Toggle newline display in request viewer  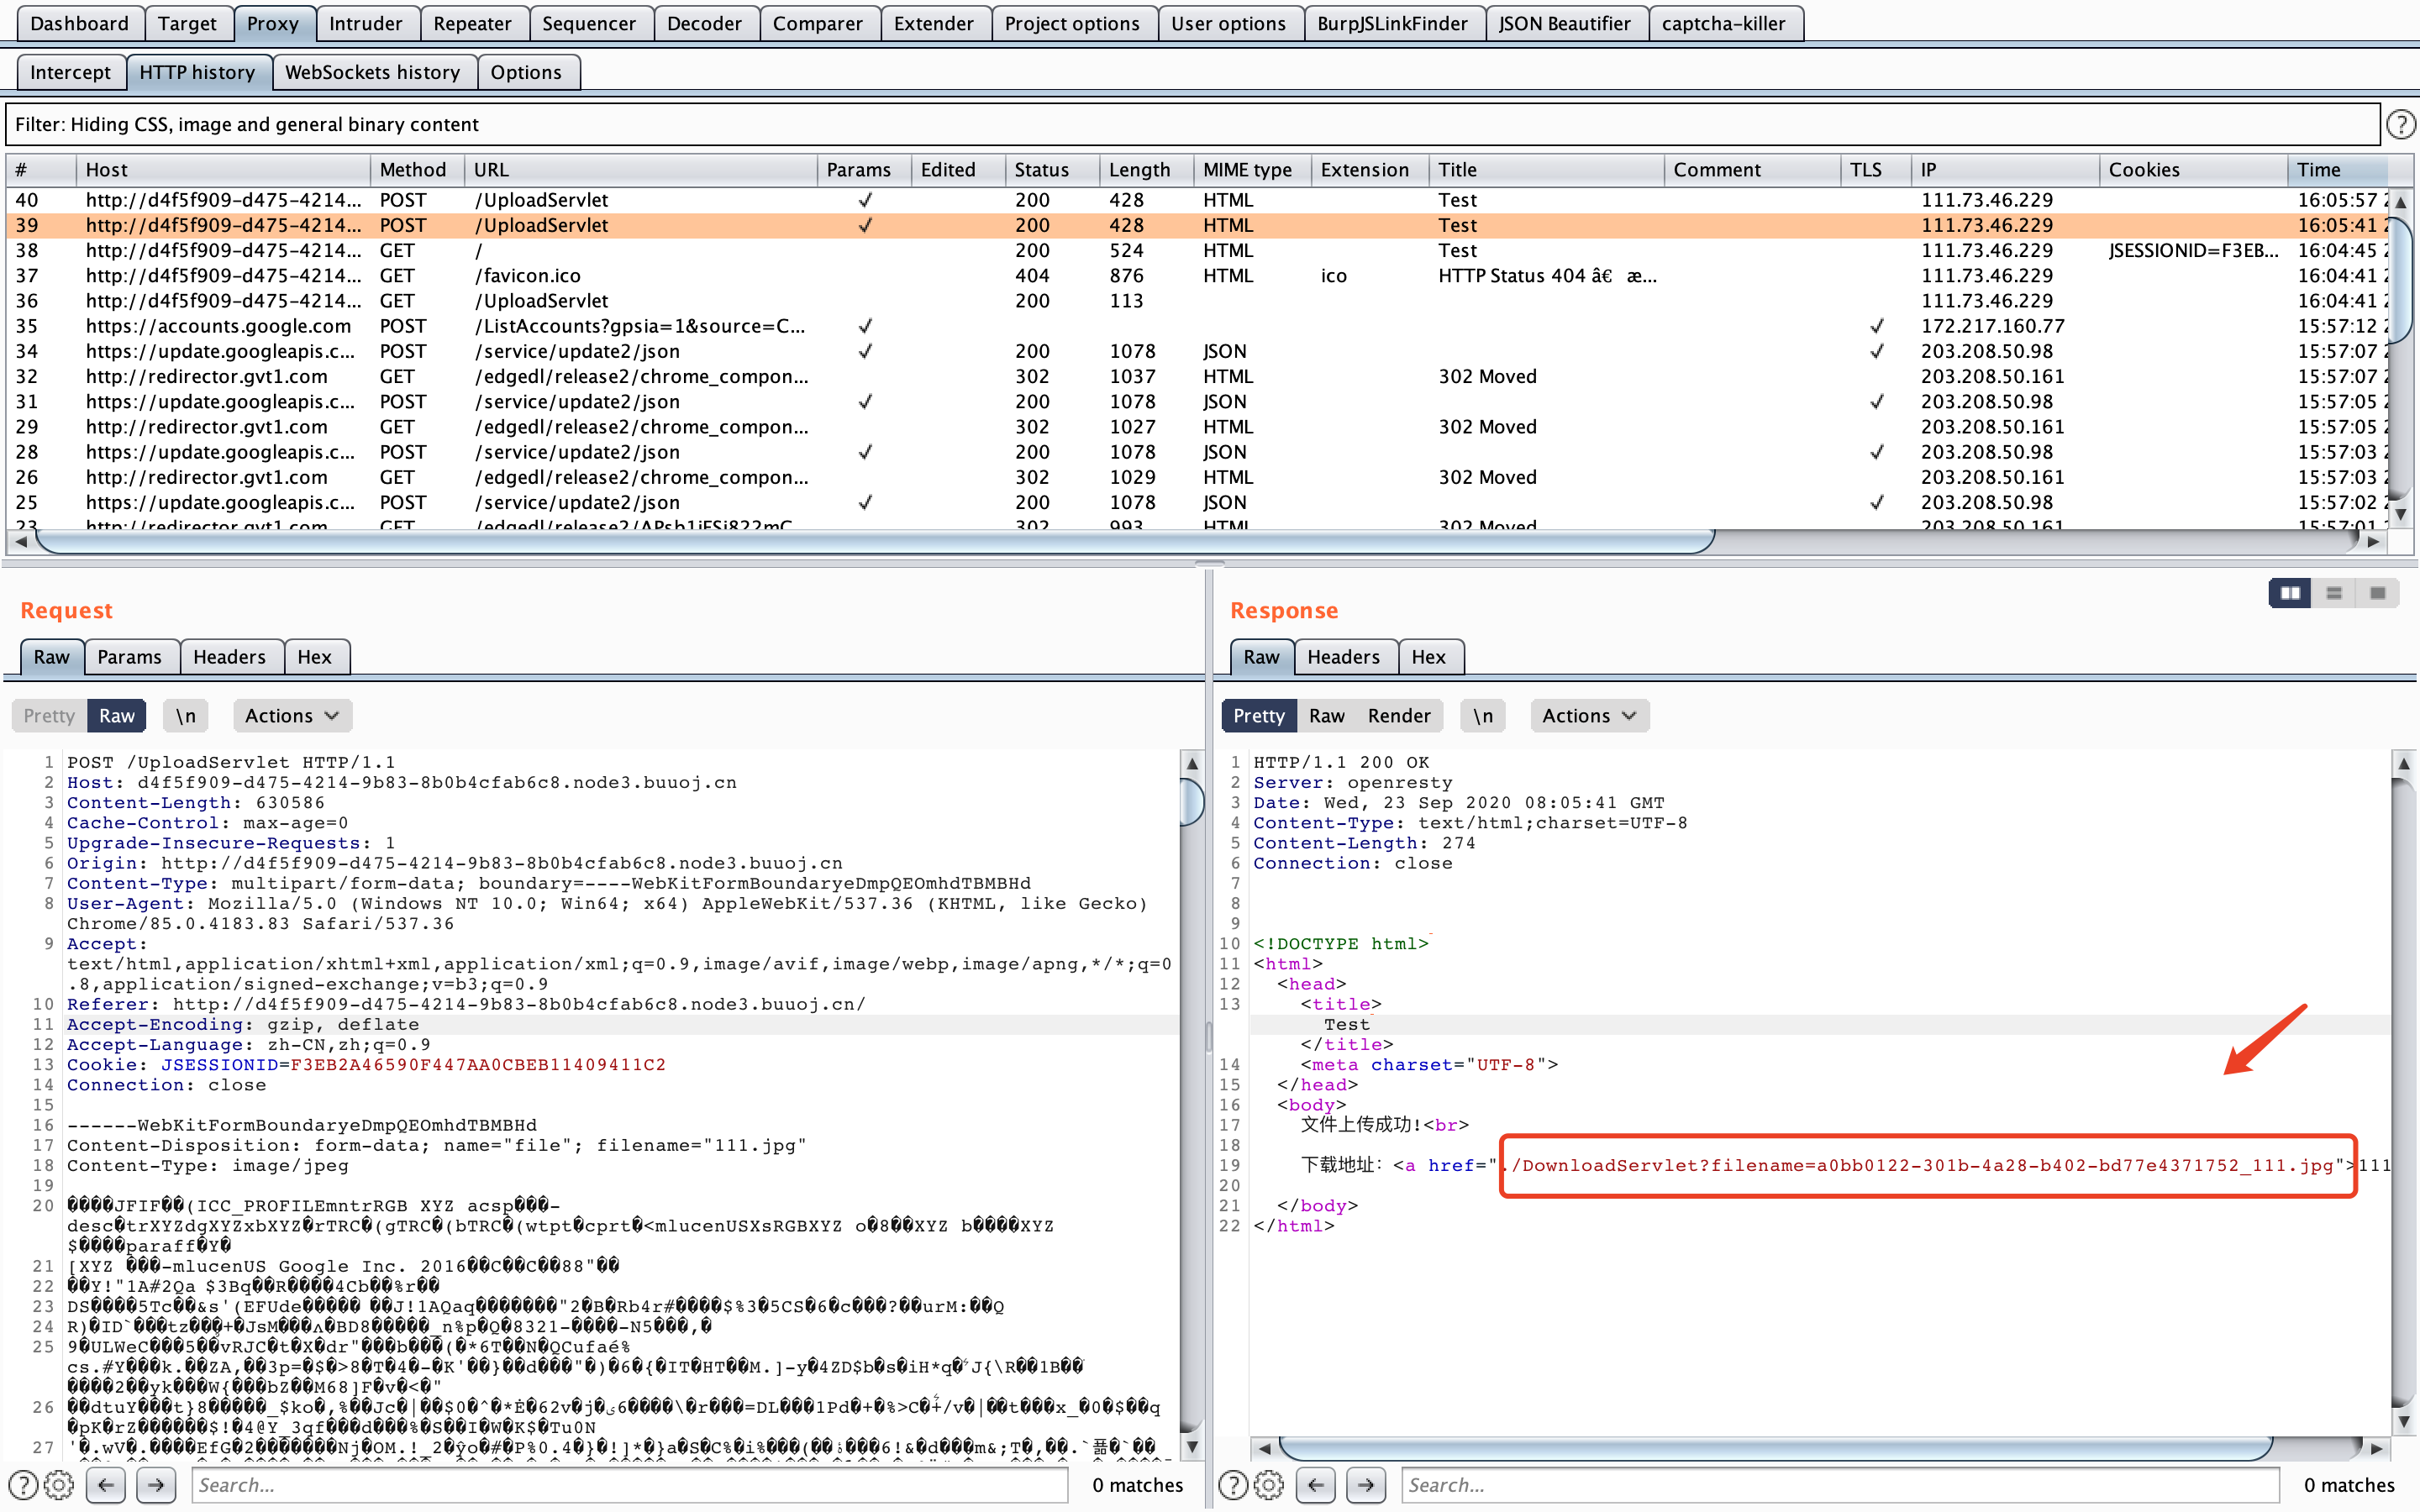(x=186, y=716)
